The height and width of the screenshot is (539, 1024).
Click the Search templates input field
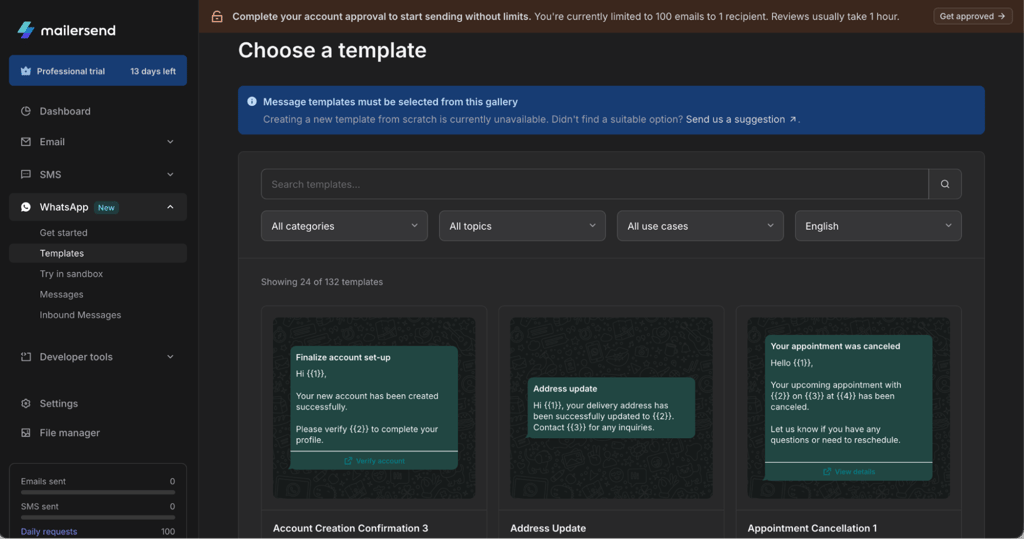click(x=594, y=184)
